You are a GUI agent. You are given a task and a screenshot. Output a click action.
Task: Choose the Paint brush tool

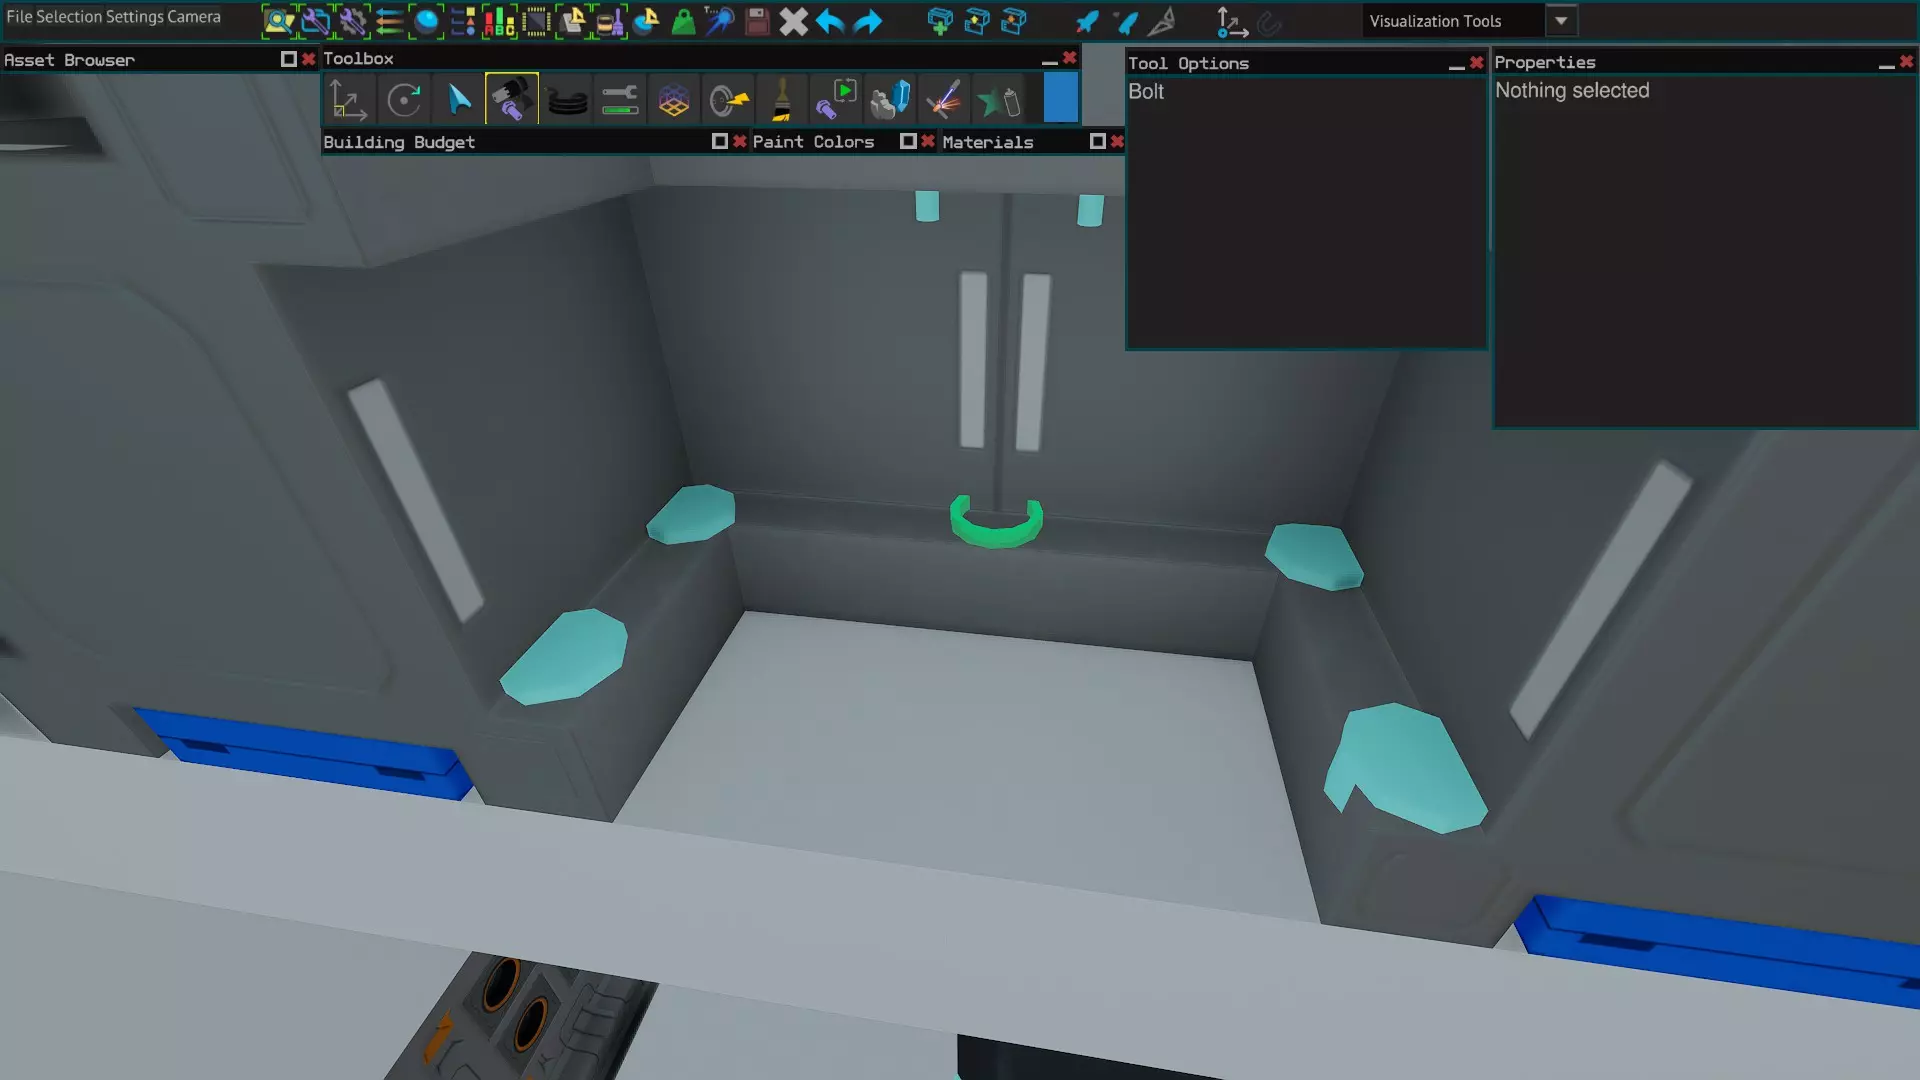pos(781,100)
